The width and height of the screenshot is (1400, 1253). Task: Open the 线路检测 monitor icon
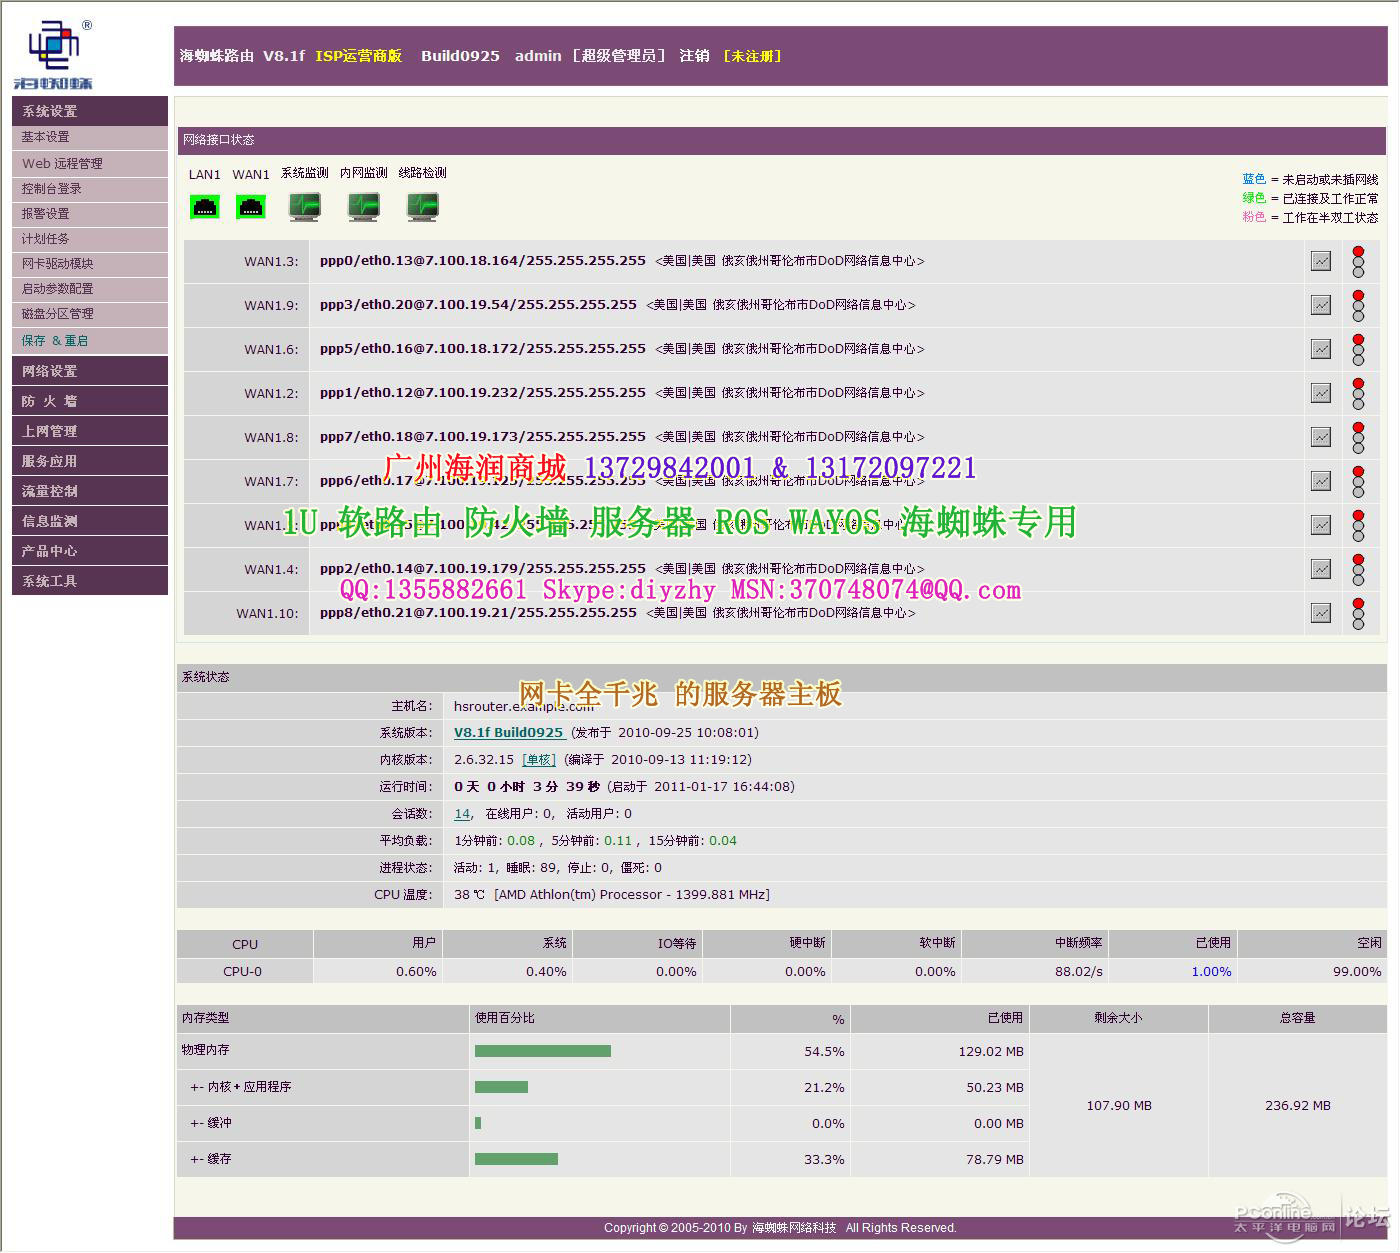pyautogui.click(x=423, y=207)
